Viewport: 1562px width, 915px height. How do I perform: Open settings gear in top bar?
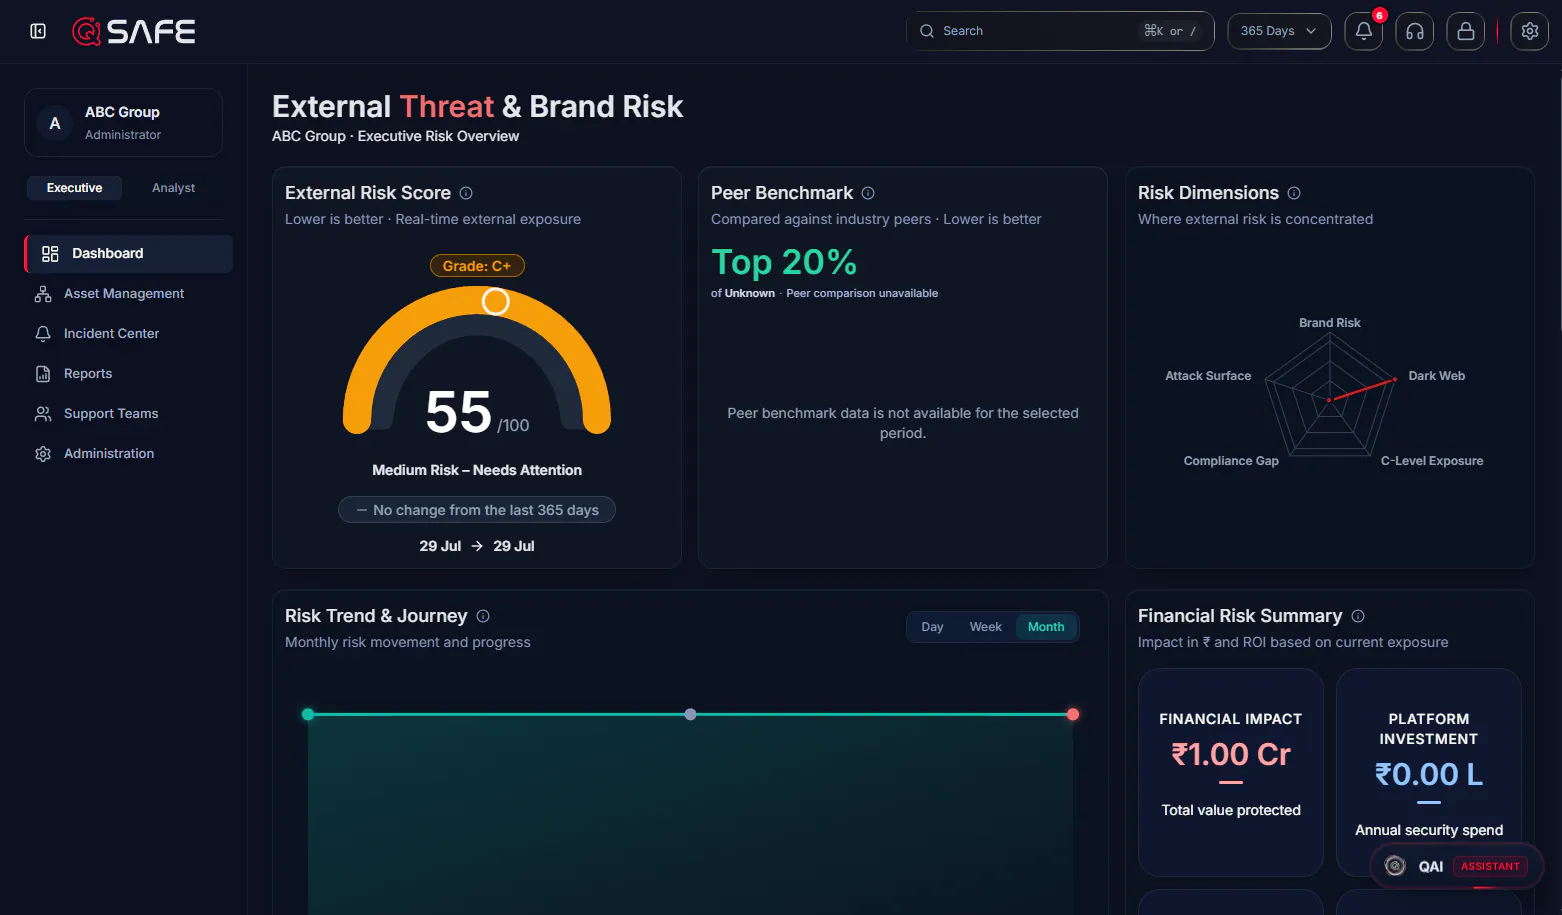coord(1530,31)
